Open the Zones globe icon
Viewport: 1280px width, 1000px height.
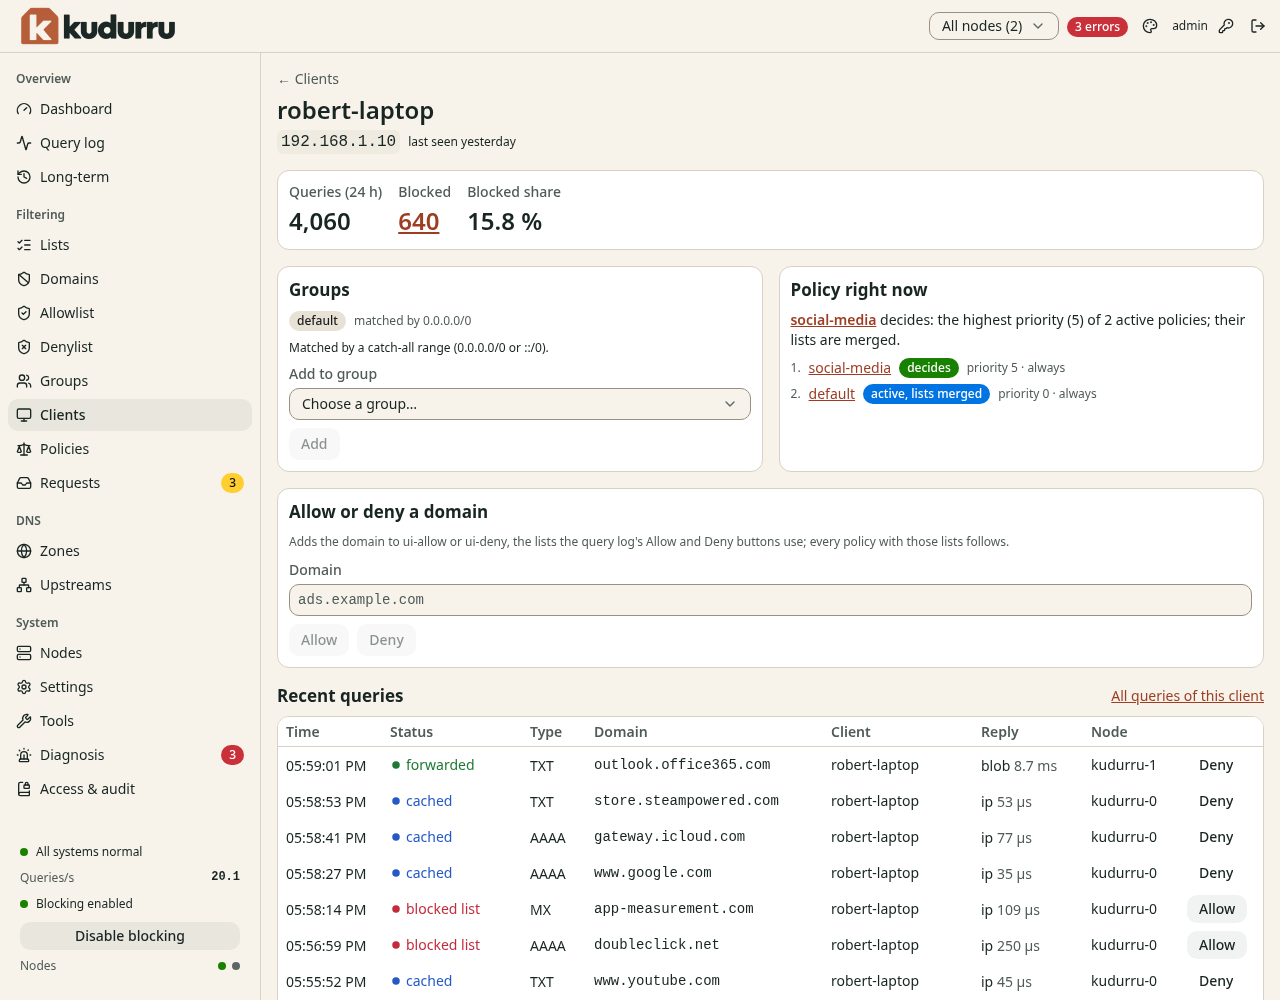24,551
